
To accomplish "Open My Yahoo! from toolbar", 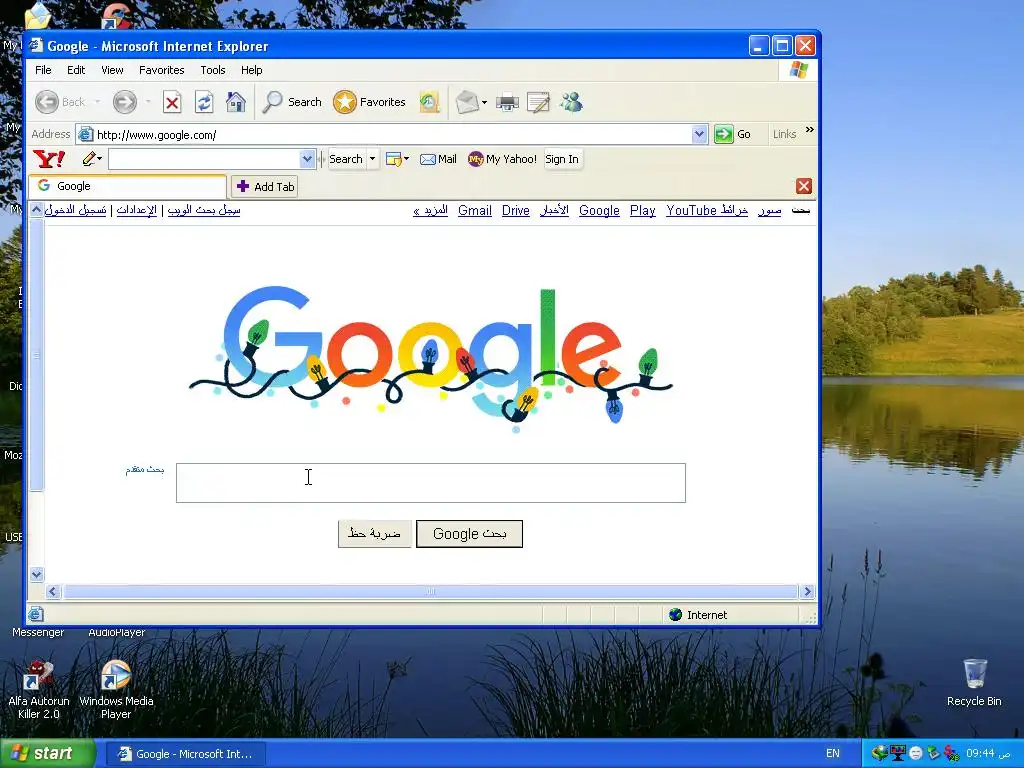I will coord(502,159).
